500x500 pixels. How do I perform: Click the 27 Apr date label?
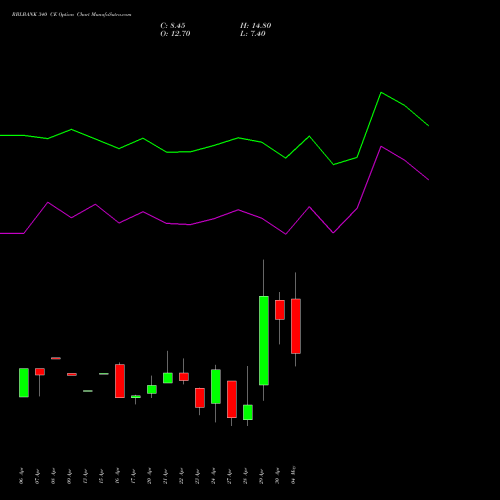pos(230,476)
